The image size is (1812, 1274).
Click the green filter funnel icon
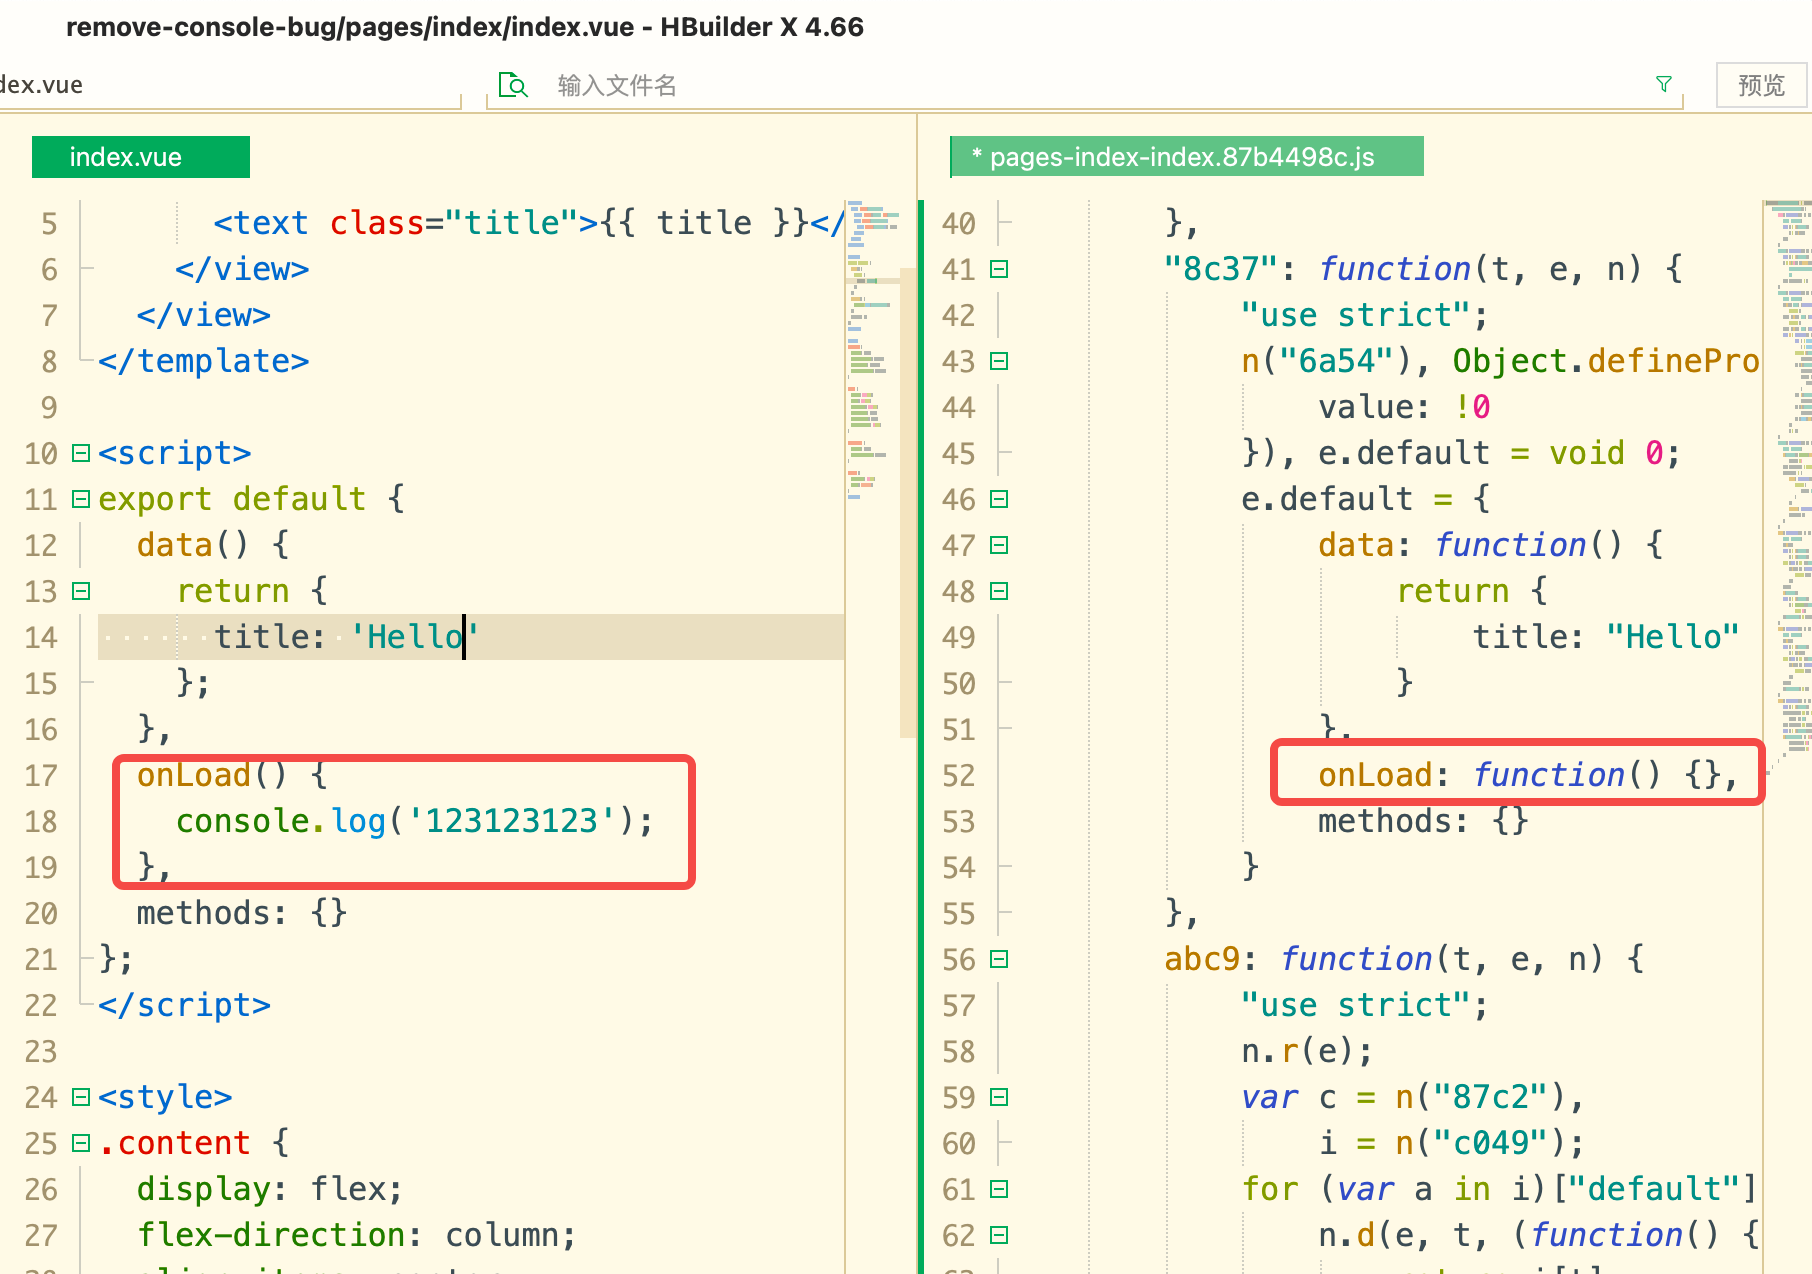[x=1664, y=84]
